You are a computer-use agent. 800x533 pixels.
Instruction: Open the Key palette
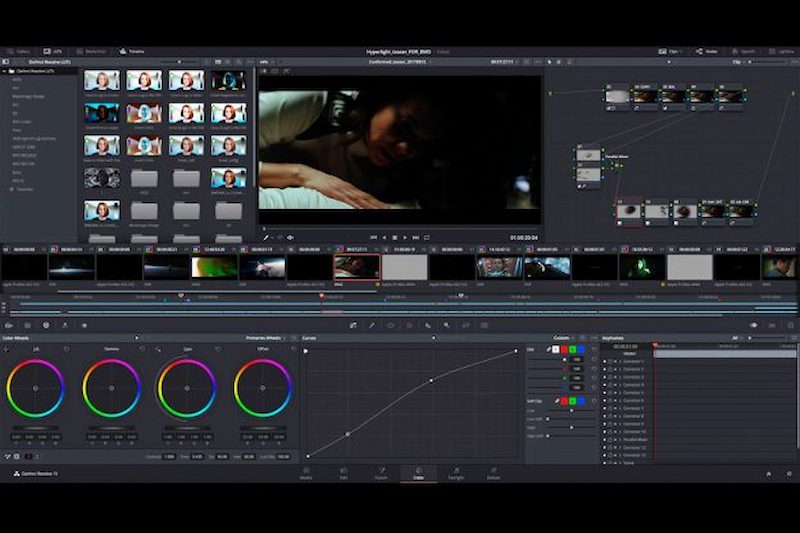(x=446, y=325)
